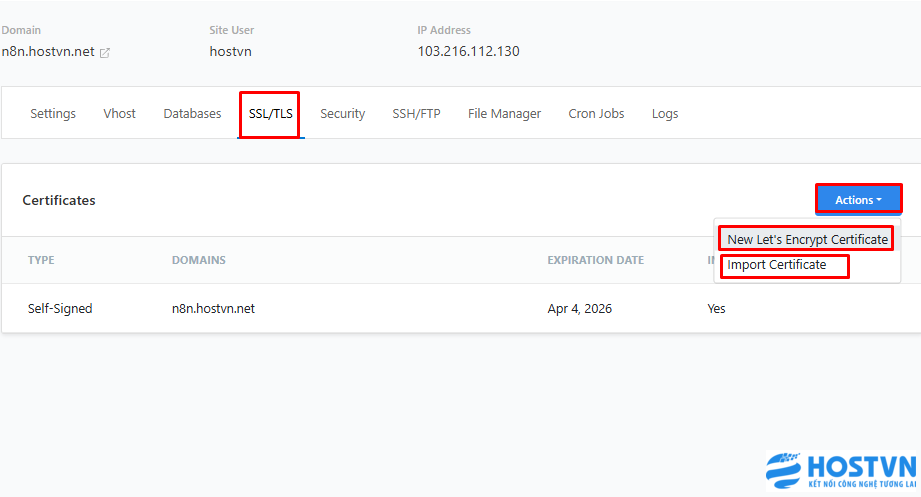Click n8n.hostvn.net in certificates table

(x=213, y=308)
